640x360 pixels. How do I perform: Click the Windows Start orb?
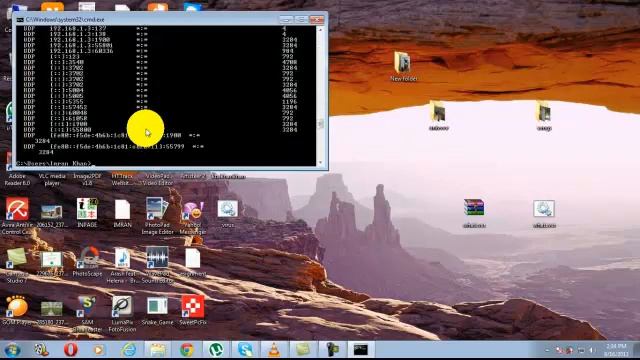tap(12, 350)
